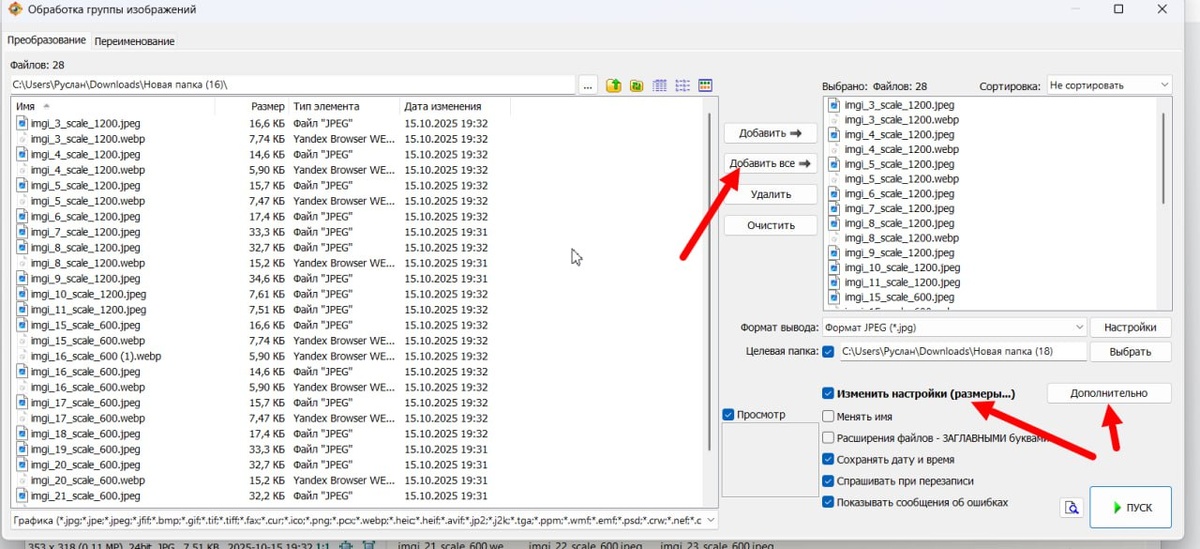The width and height of the screenshot is (1200, 549).
Task: Select imgi_17_scale_600.webp in source list
Action: (88, 418)
